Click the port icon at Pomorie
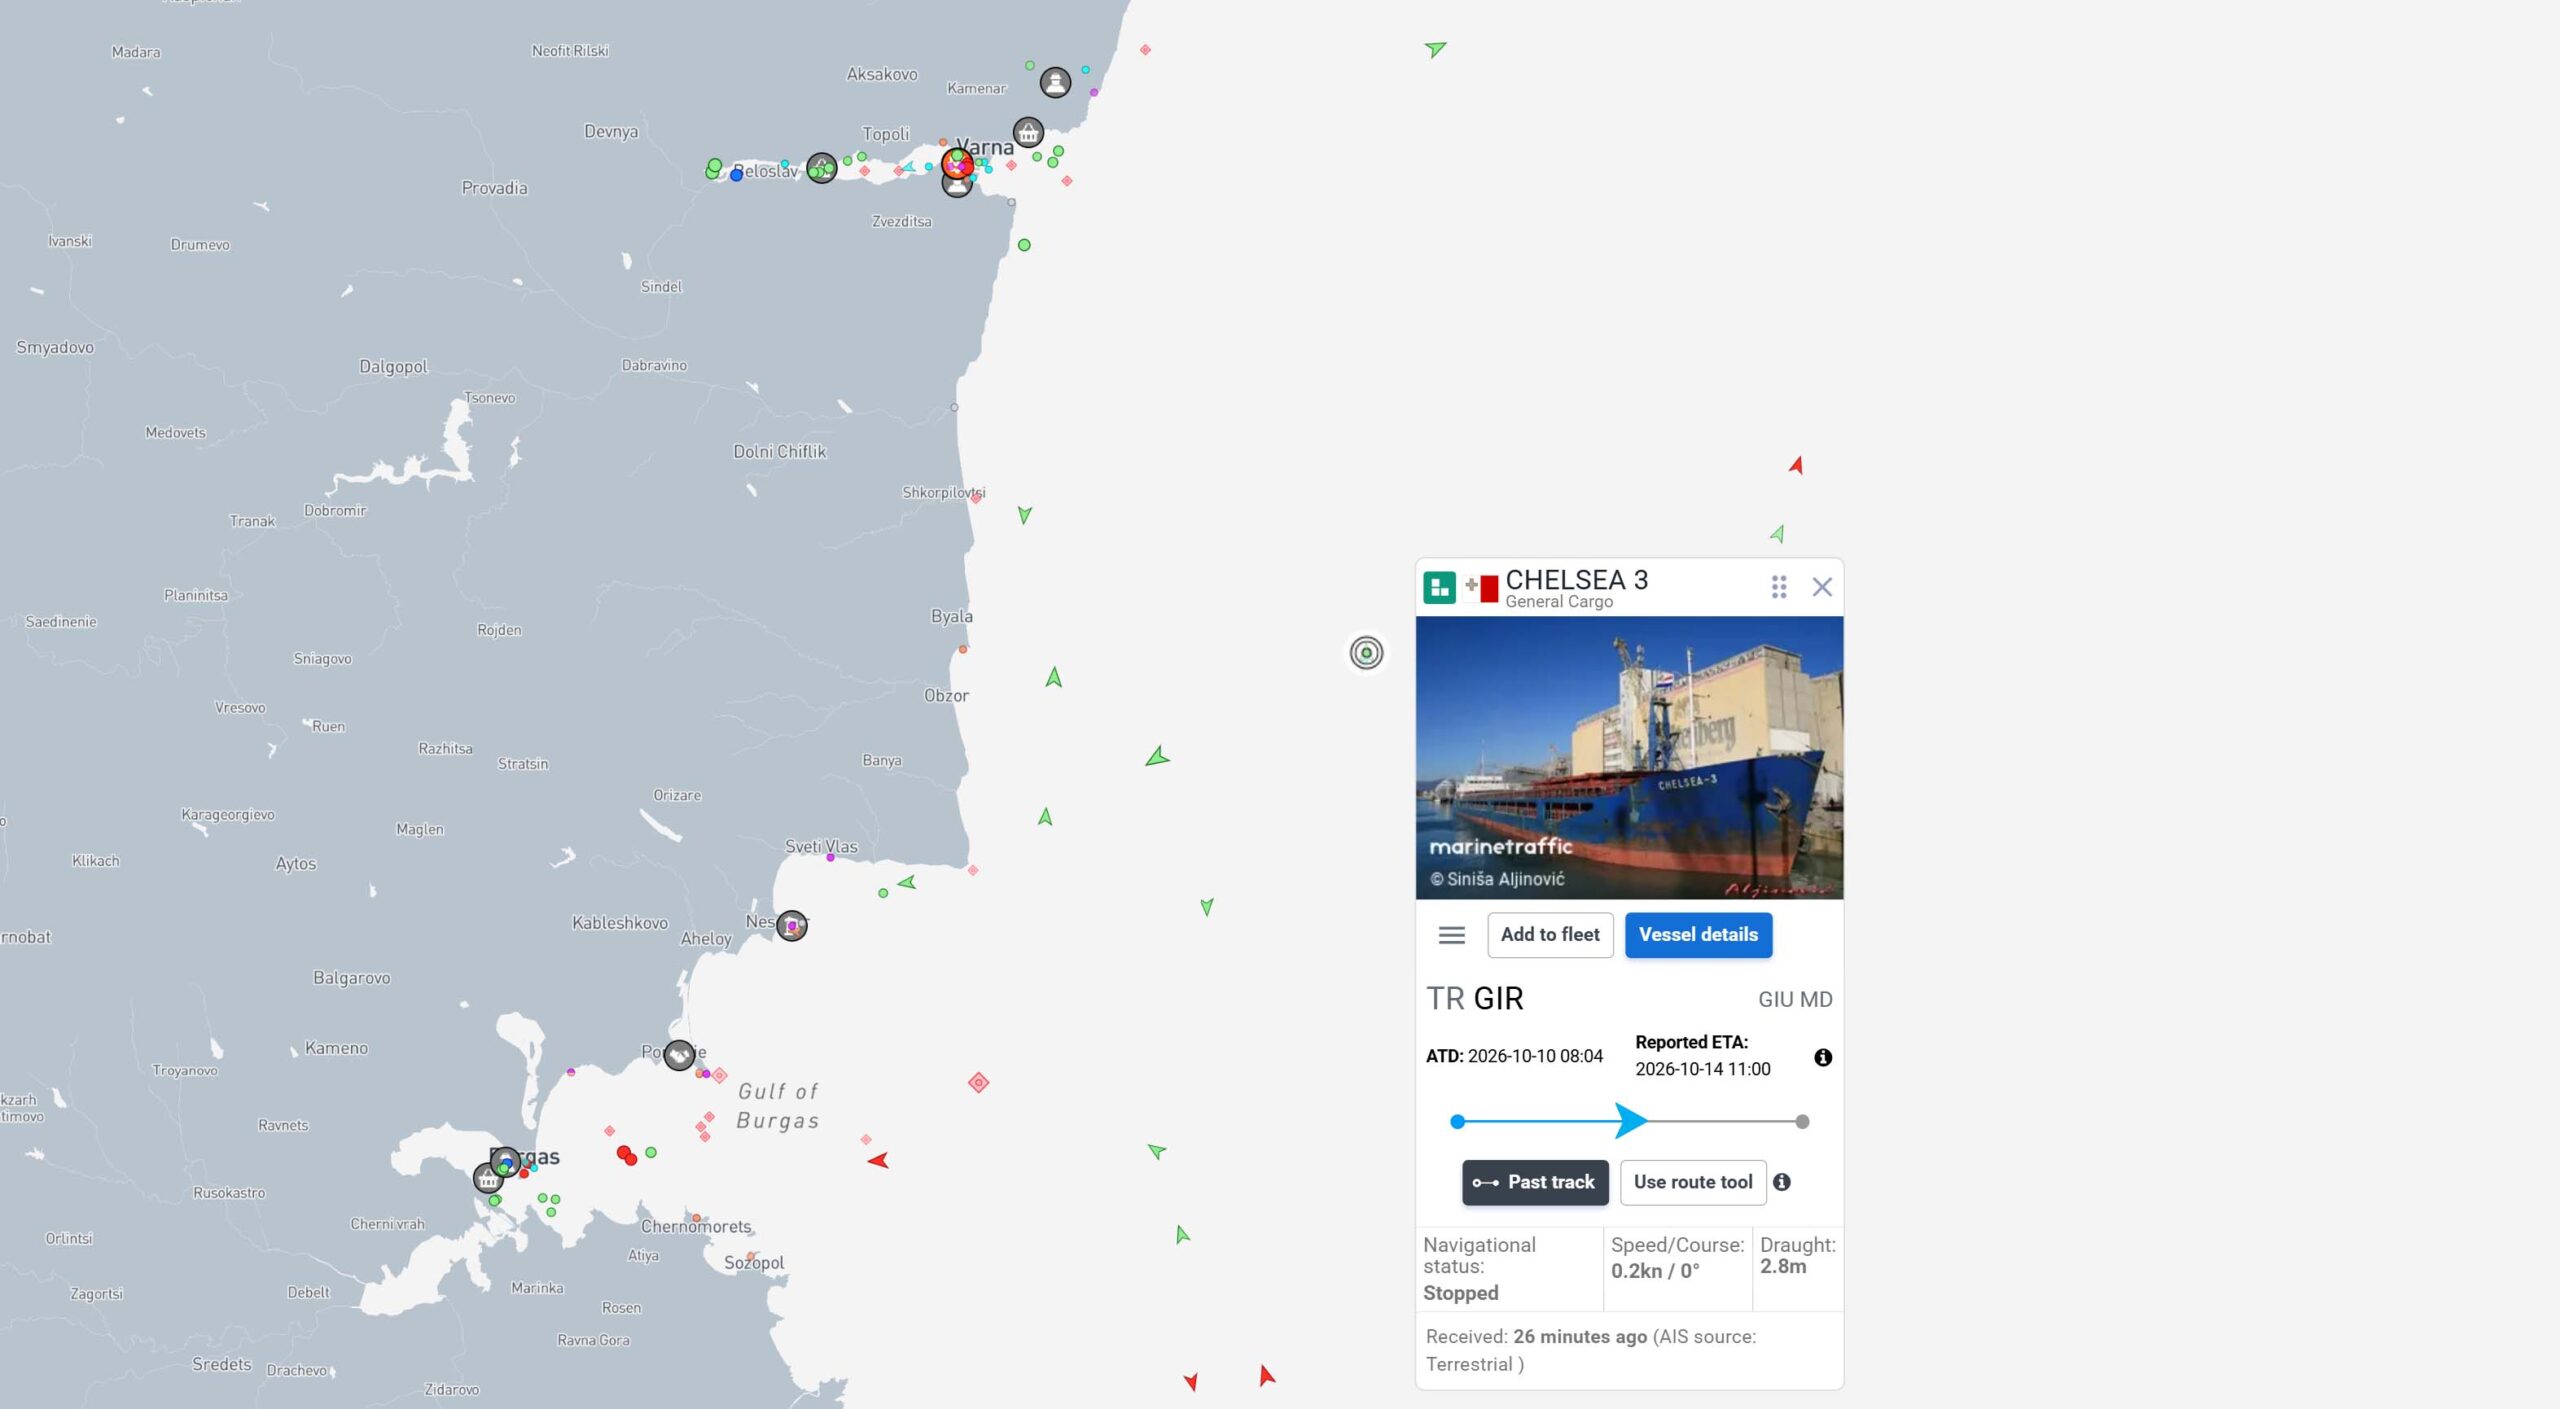Image resolution: width=2560 pixels, height=1409 pixels. pyautogui.click(x=679, y=1055)
